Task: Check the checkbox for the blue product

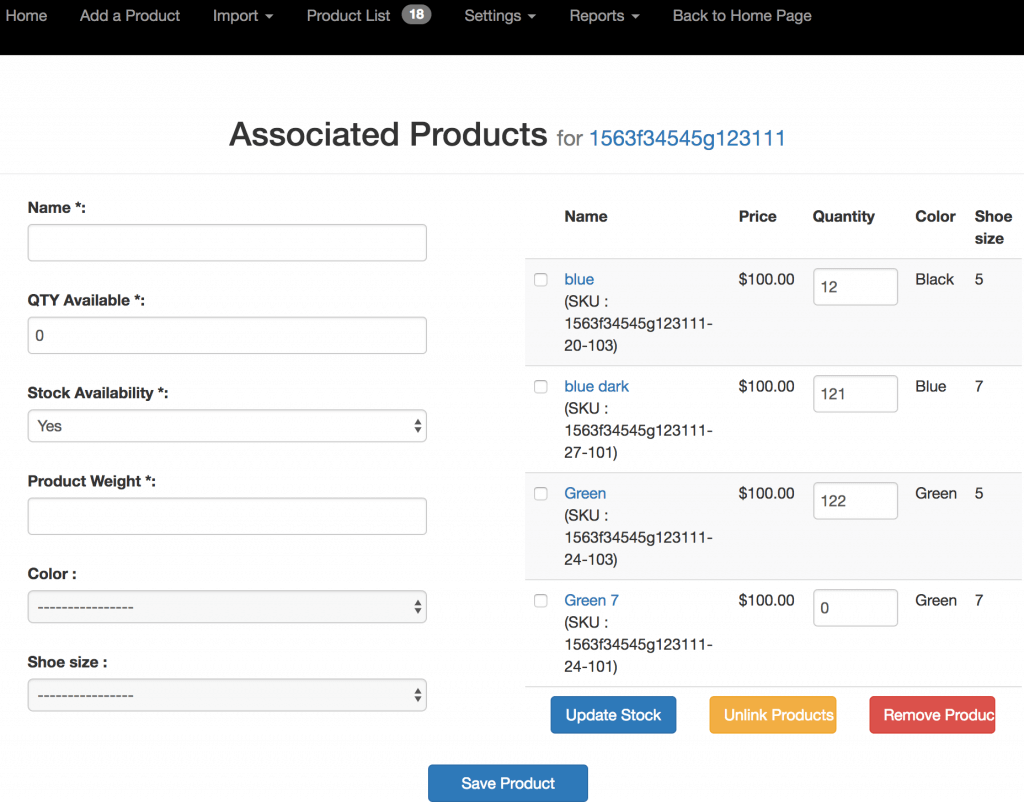Action: [x=541, y=280]
